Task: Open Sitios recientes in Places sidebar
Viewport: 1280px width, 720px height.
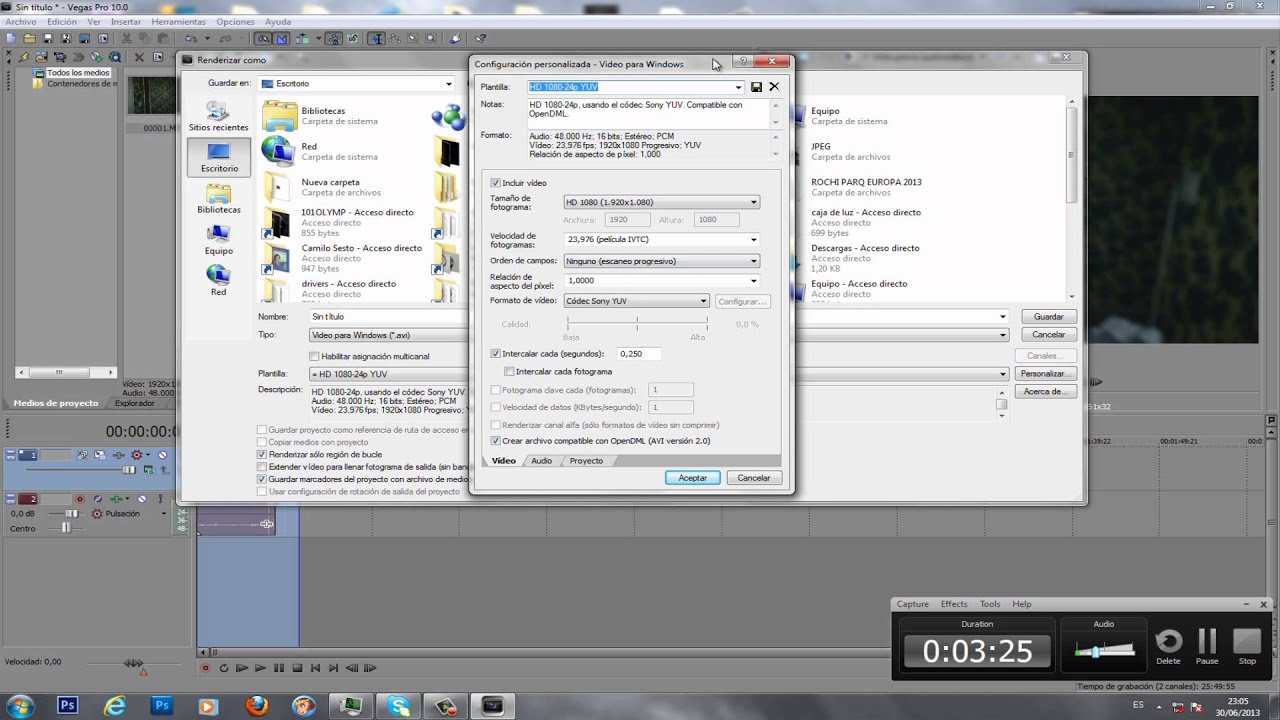Action: (219, 116)
